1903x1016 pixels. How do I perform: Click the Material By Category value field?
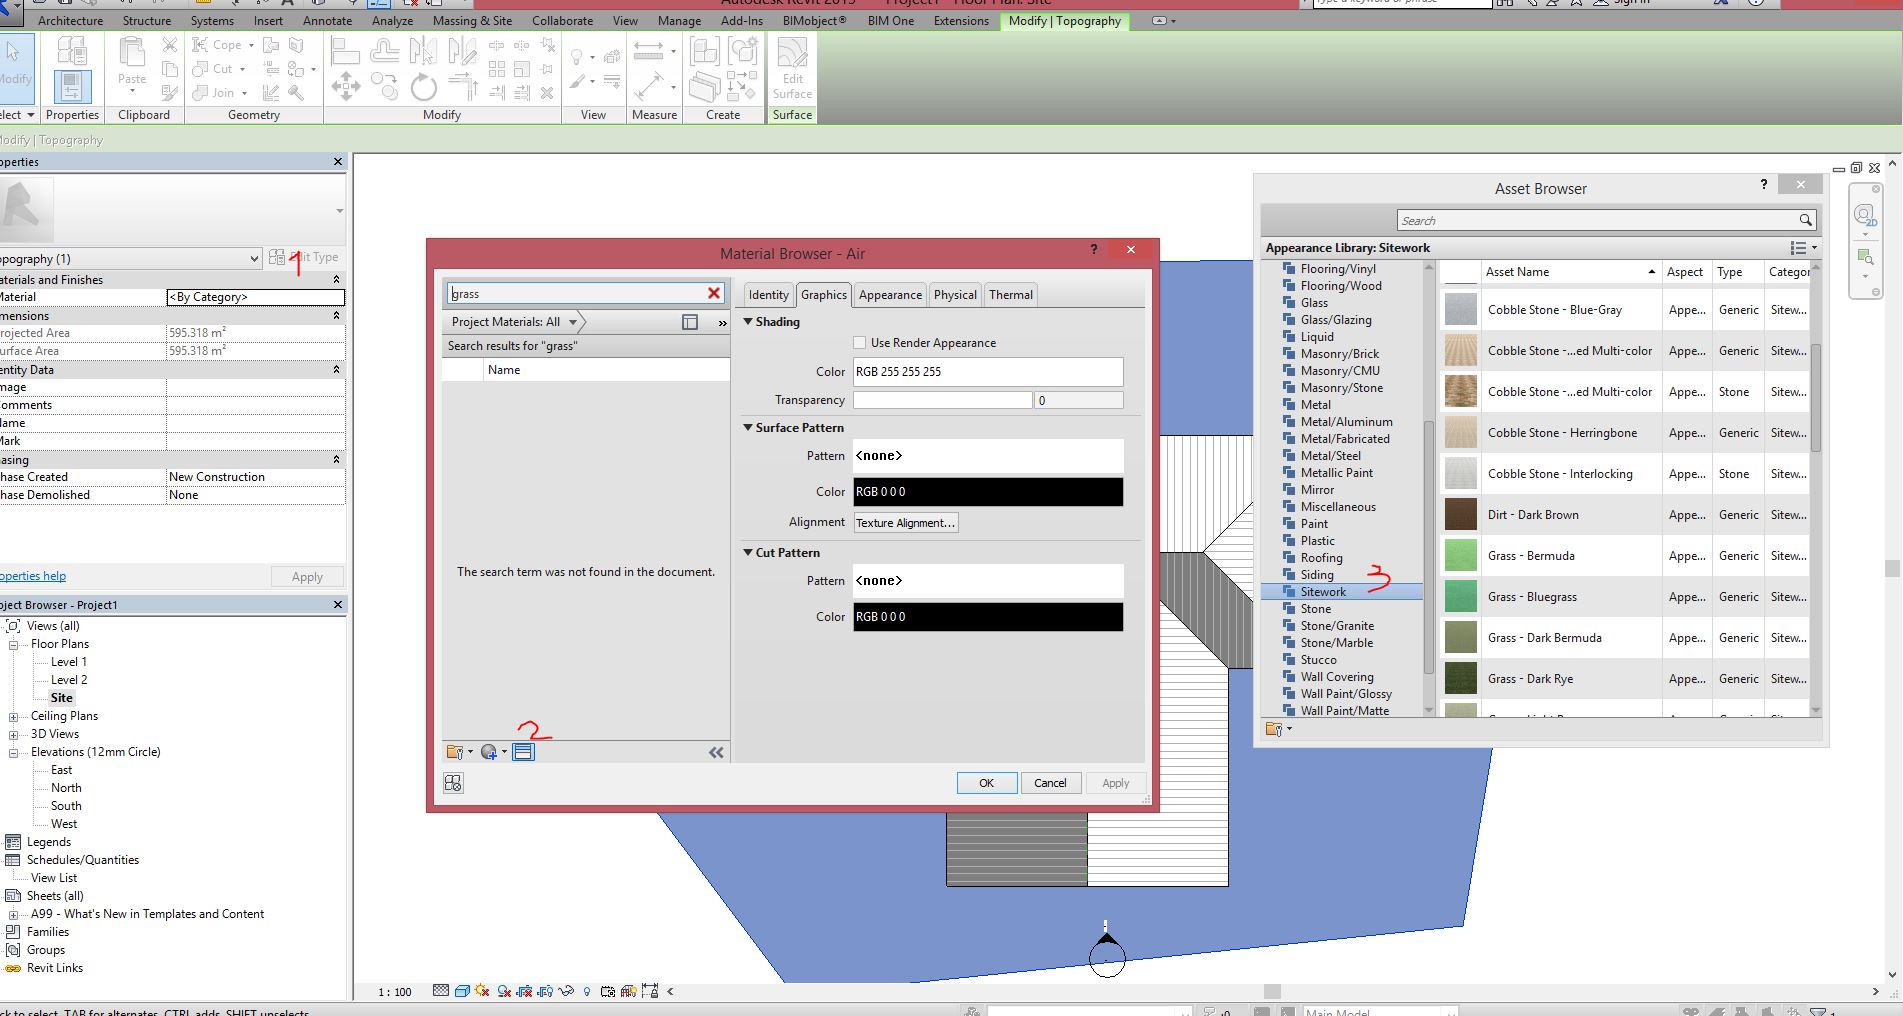point(255,297)
